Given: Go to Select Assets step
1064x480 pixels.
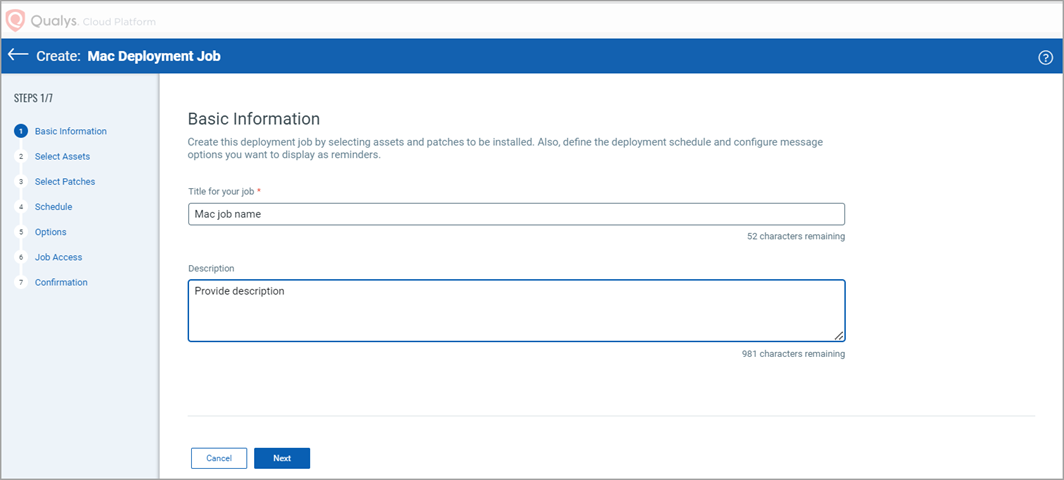Looking at the screenshot, I should [x=62, y=157].
